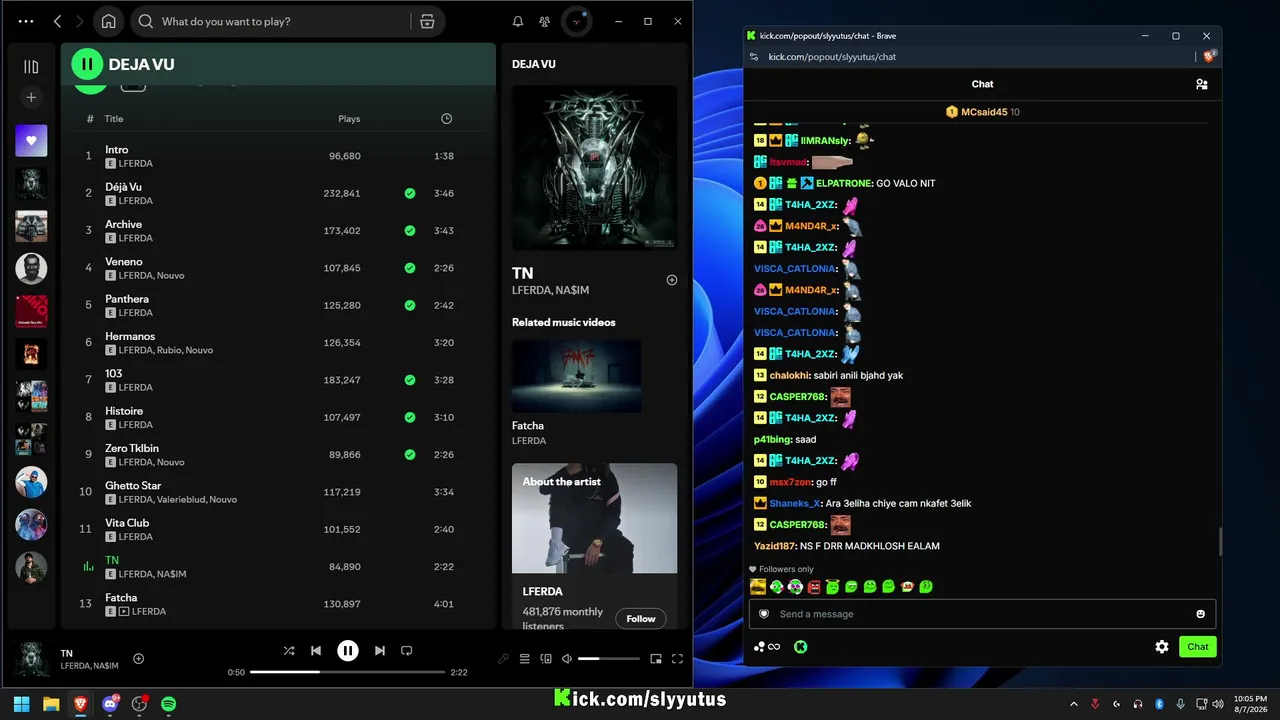The image size is (1280, 720).
Task: Skip to next track
Action: pyautogui.click(x=380, y=651)
